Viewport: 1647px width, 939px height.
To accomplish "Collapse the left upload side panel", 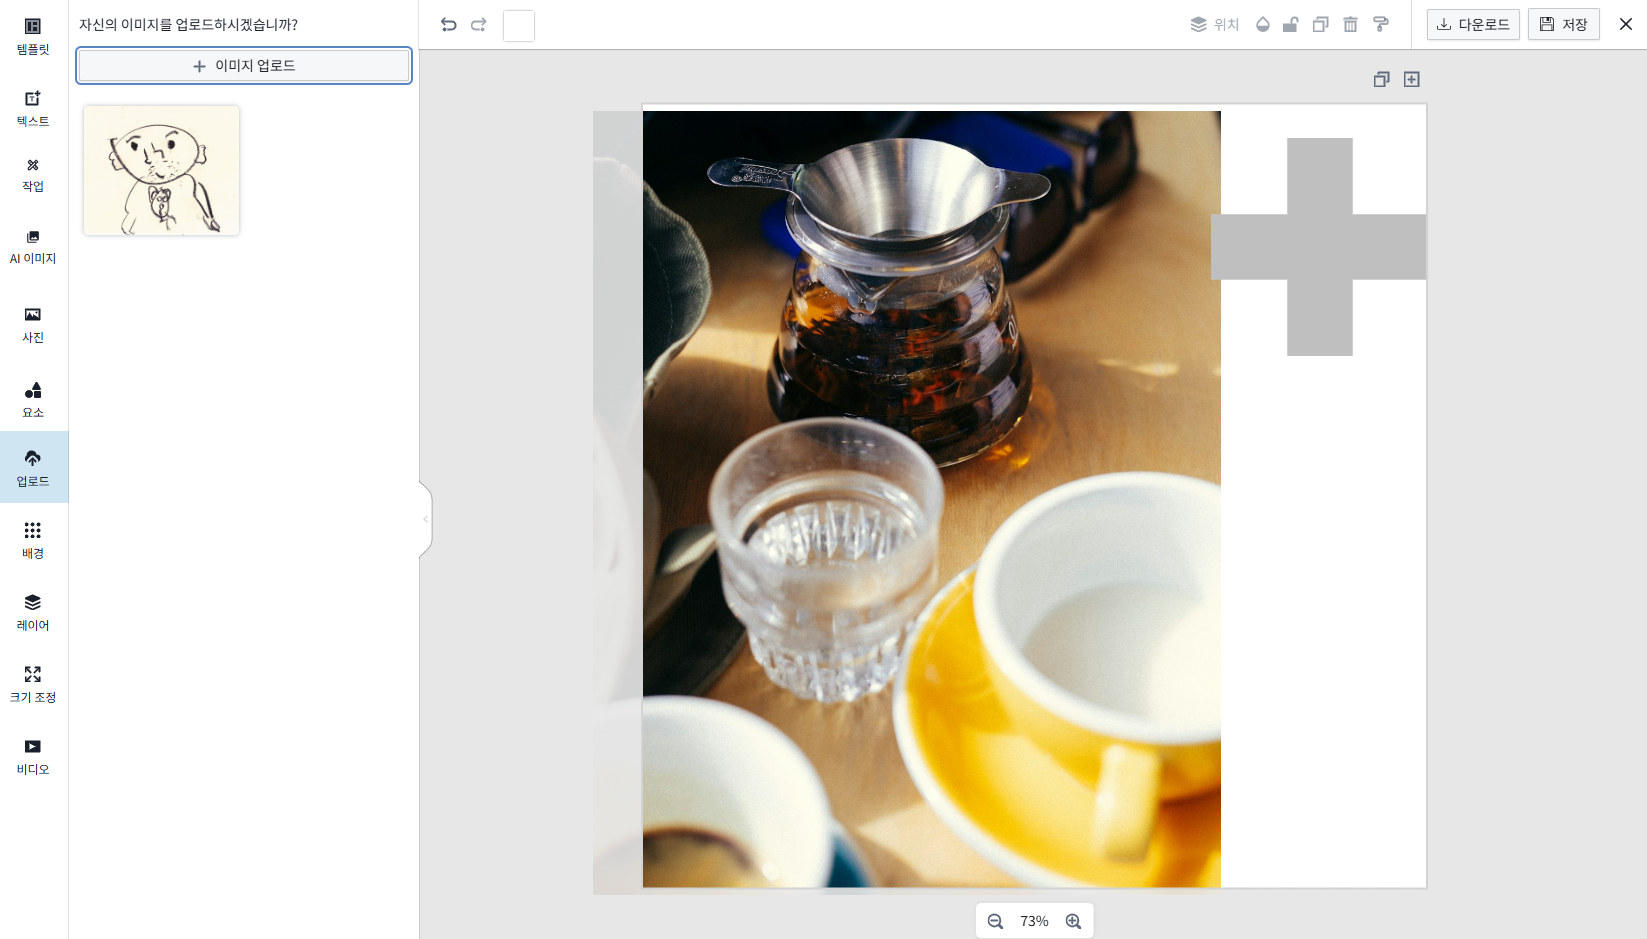I will tap(425, 519).
